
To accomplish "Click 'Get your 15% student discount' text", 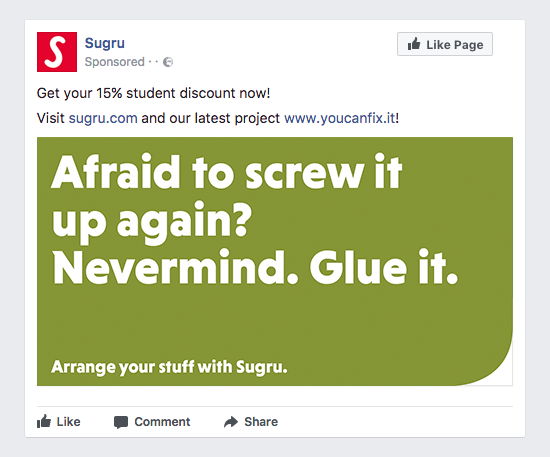I will (138, 93).
